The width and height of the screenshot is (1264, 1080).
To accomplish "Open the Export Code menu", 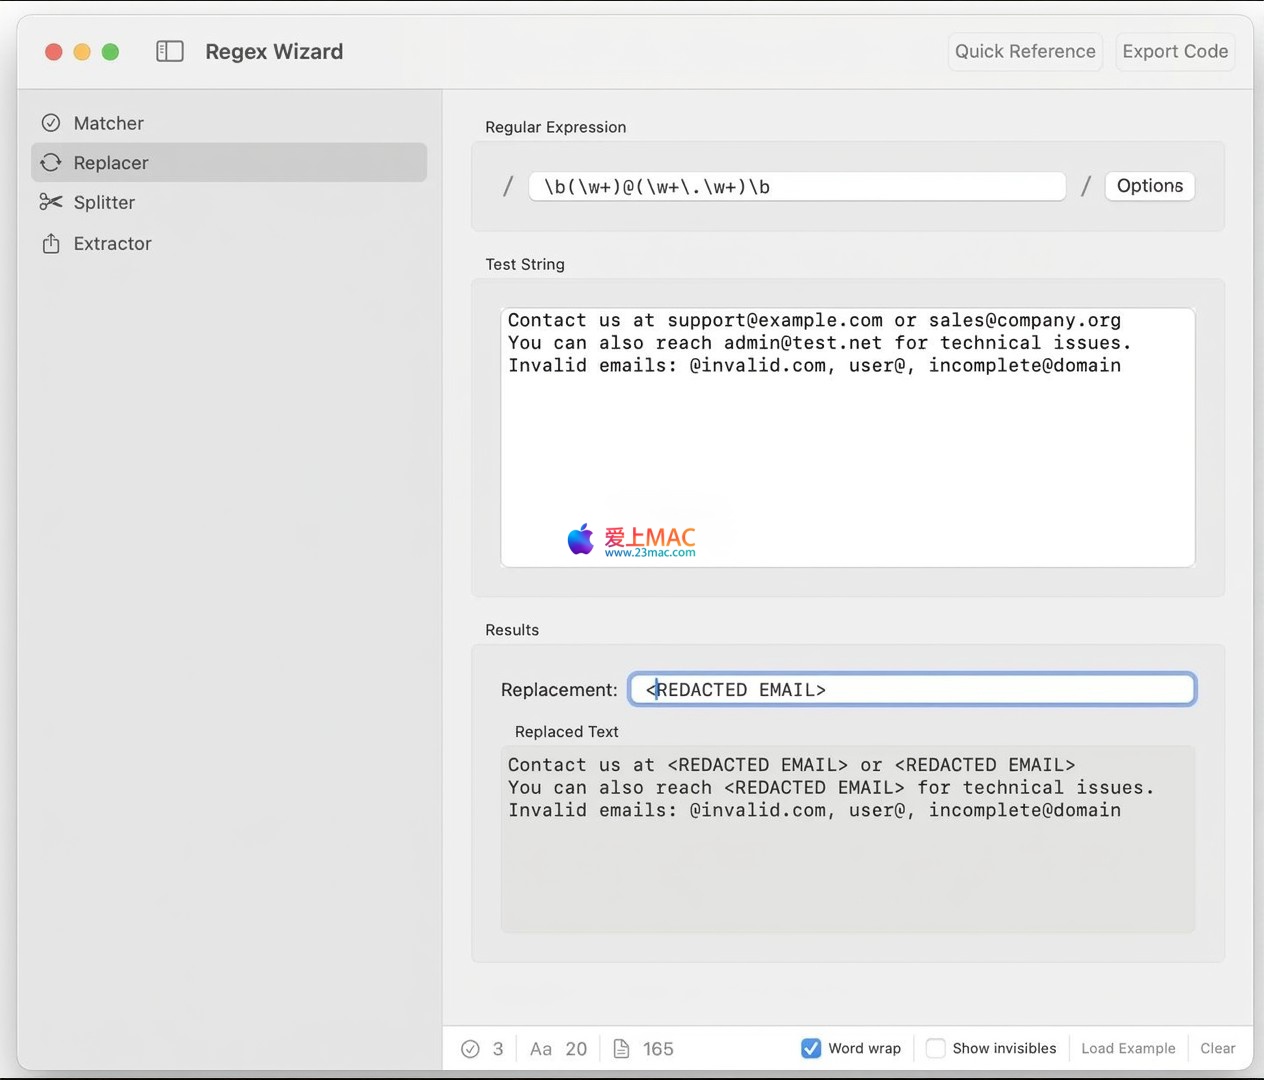I will point(1174,51).
